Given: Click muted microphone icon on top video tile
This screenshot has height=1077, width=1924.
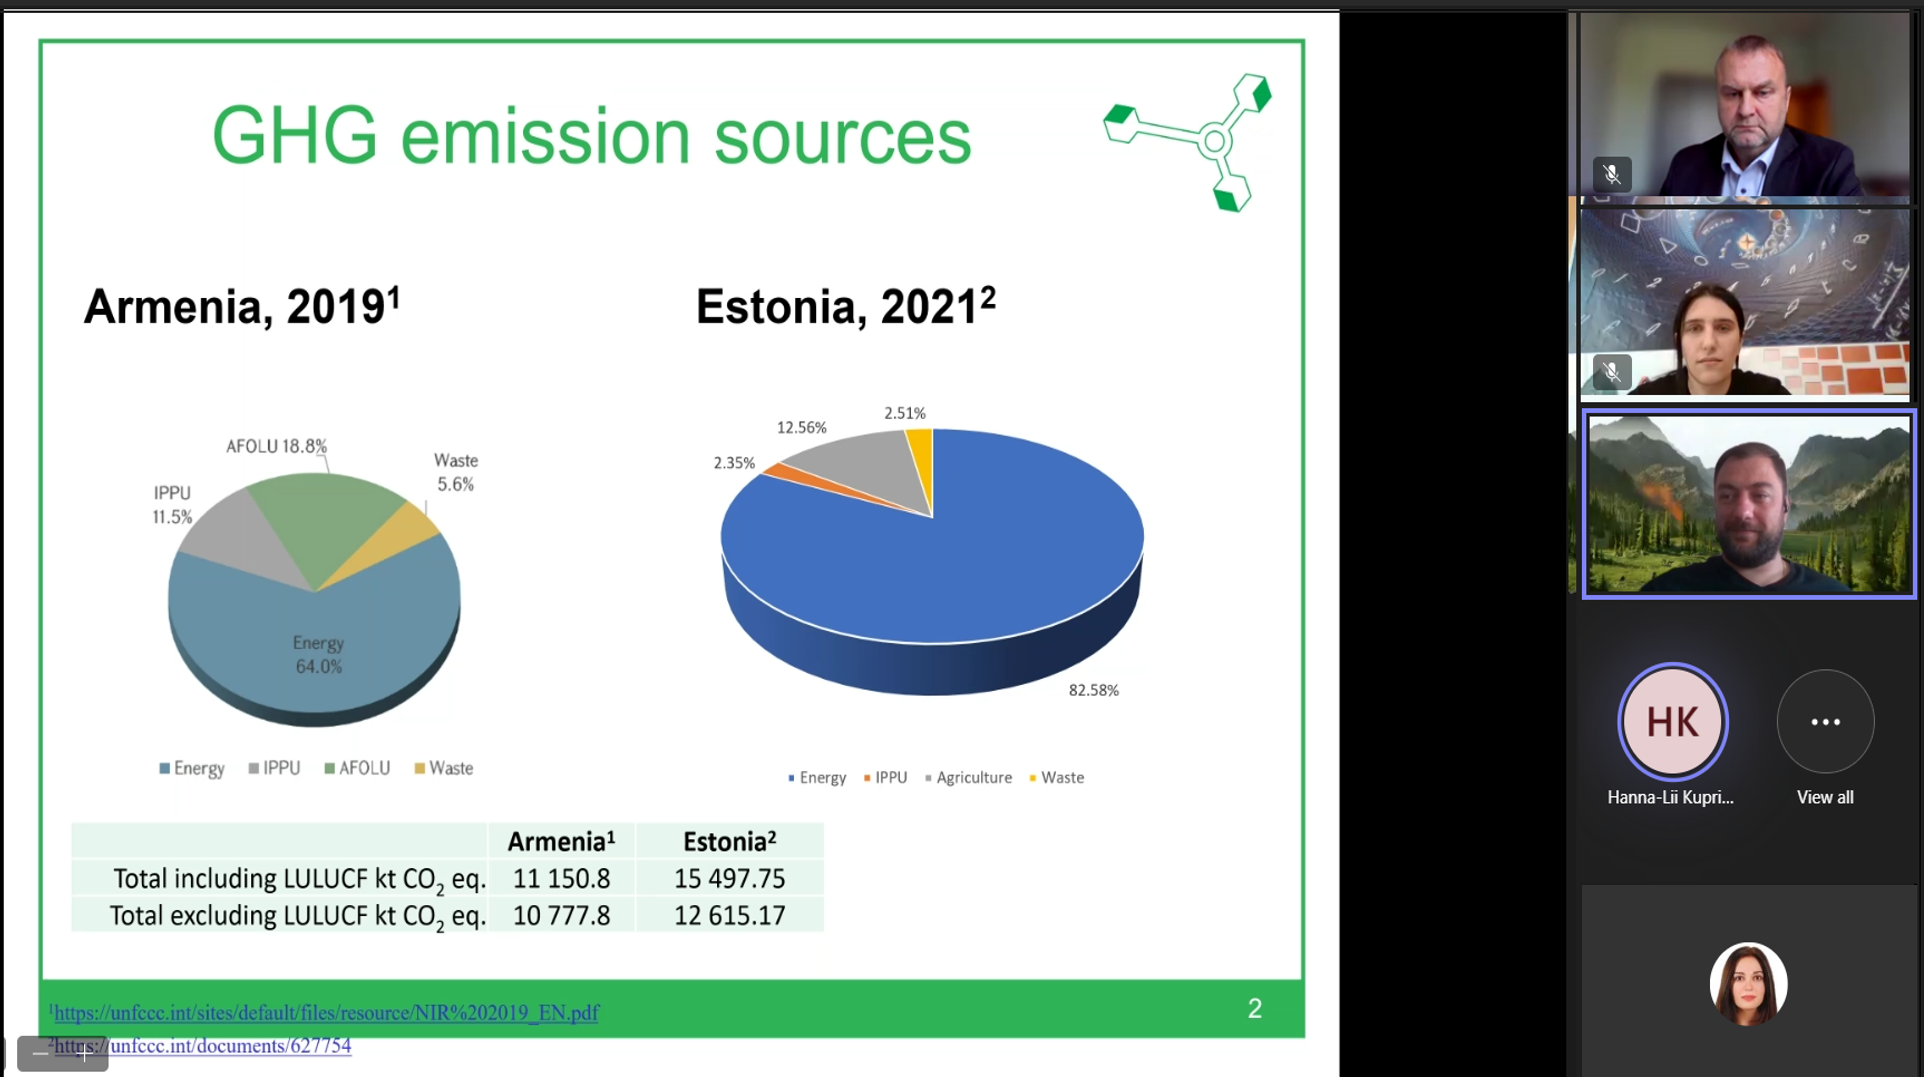Looking at the screenshot, I should pos(1611,174).
